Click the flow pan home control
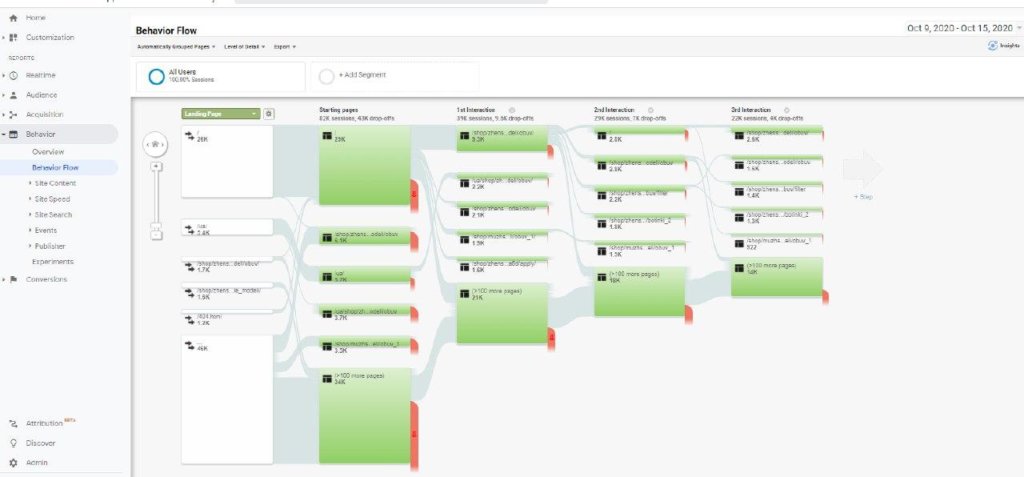Viewport: 1024px width, 477px height. click(x=156, y=145)
